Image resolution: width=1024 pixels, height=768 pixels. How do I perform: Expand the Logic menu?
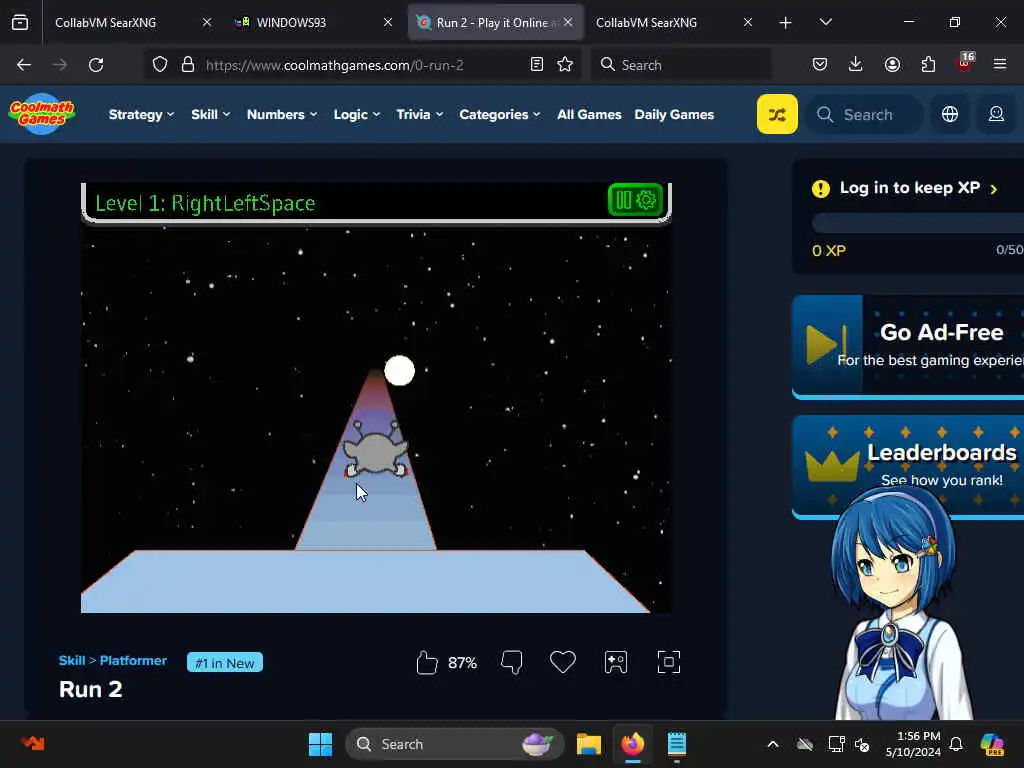357,114
